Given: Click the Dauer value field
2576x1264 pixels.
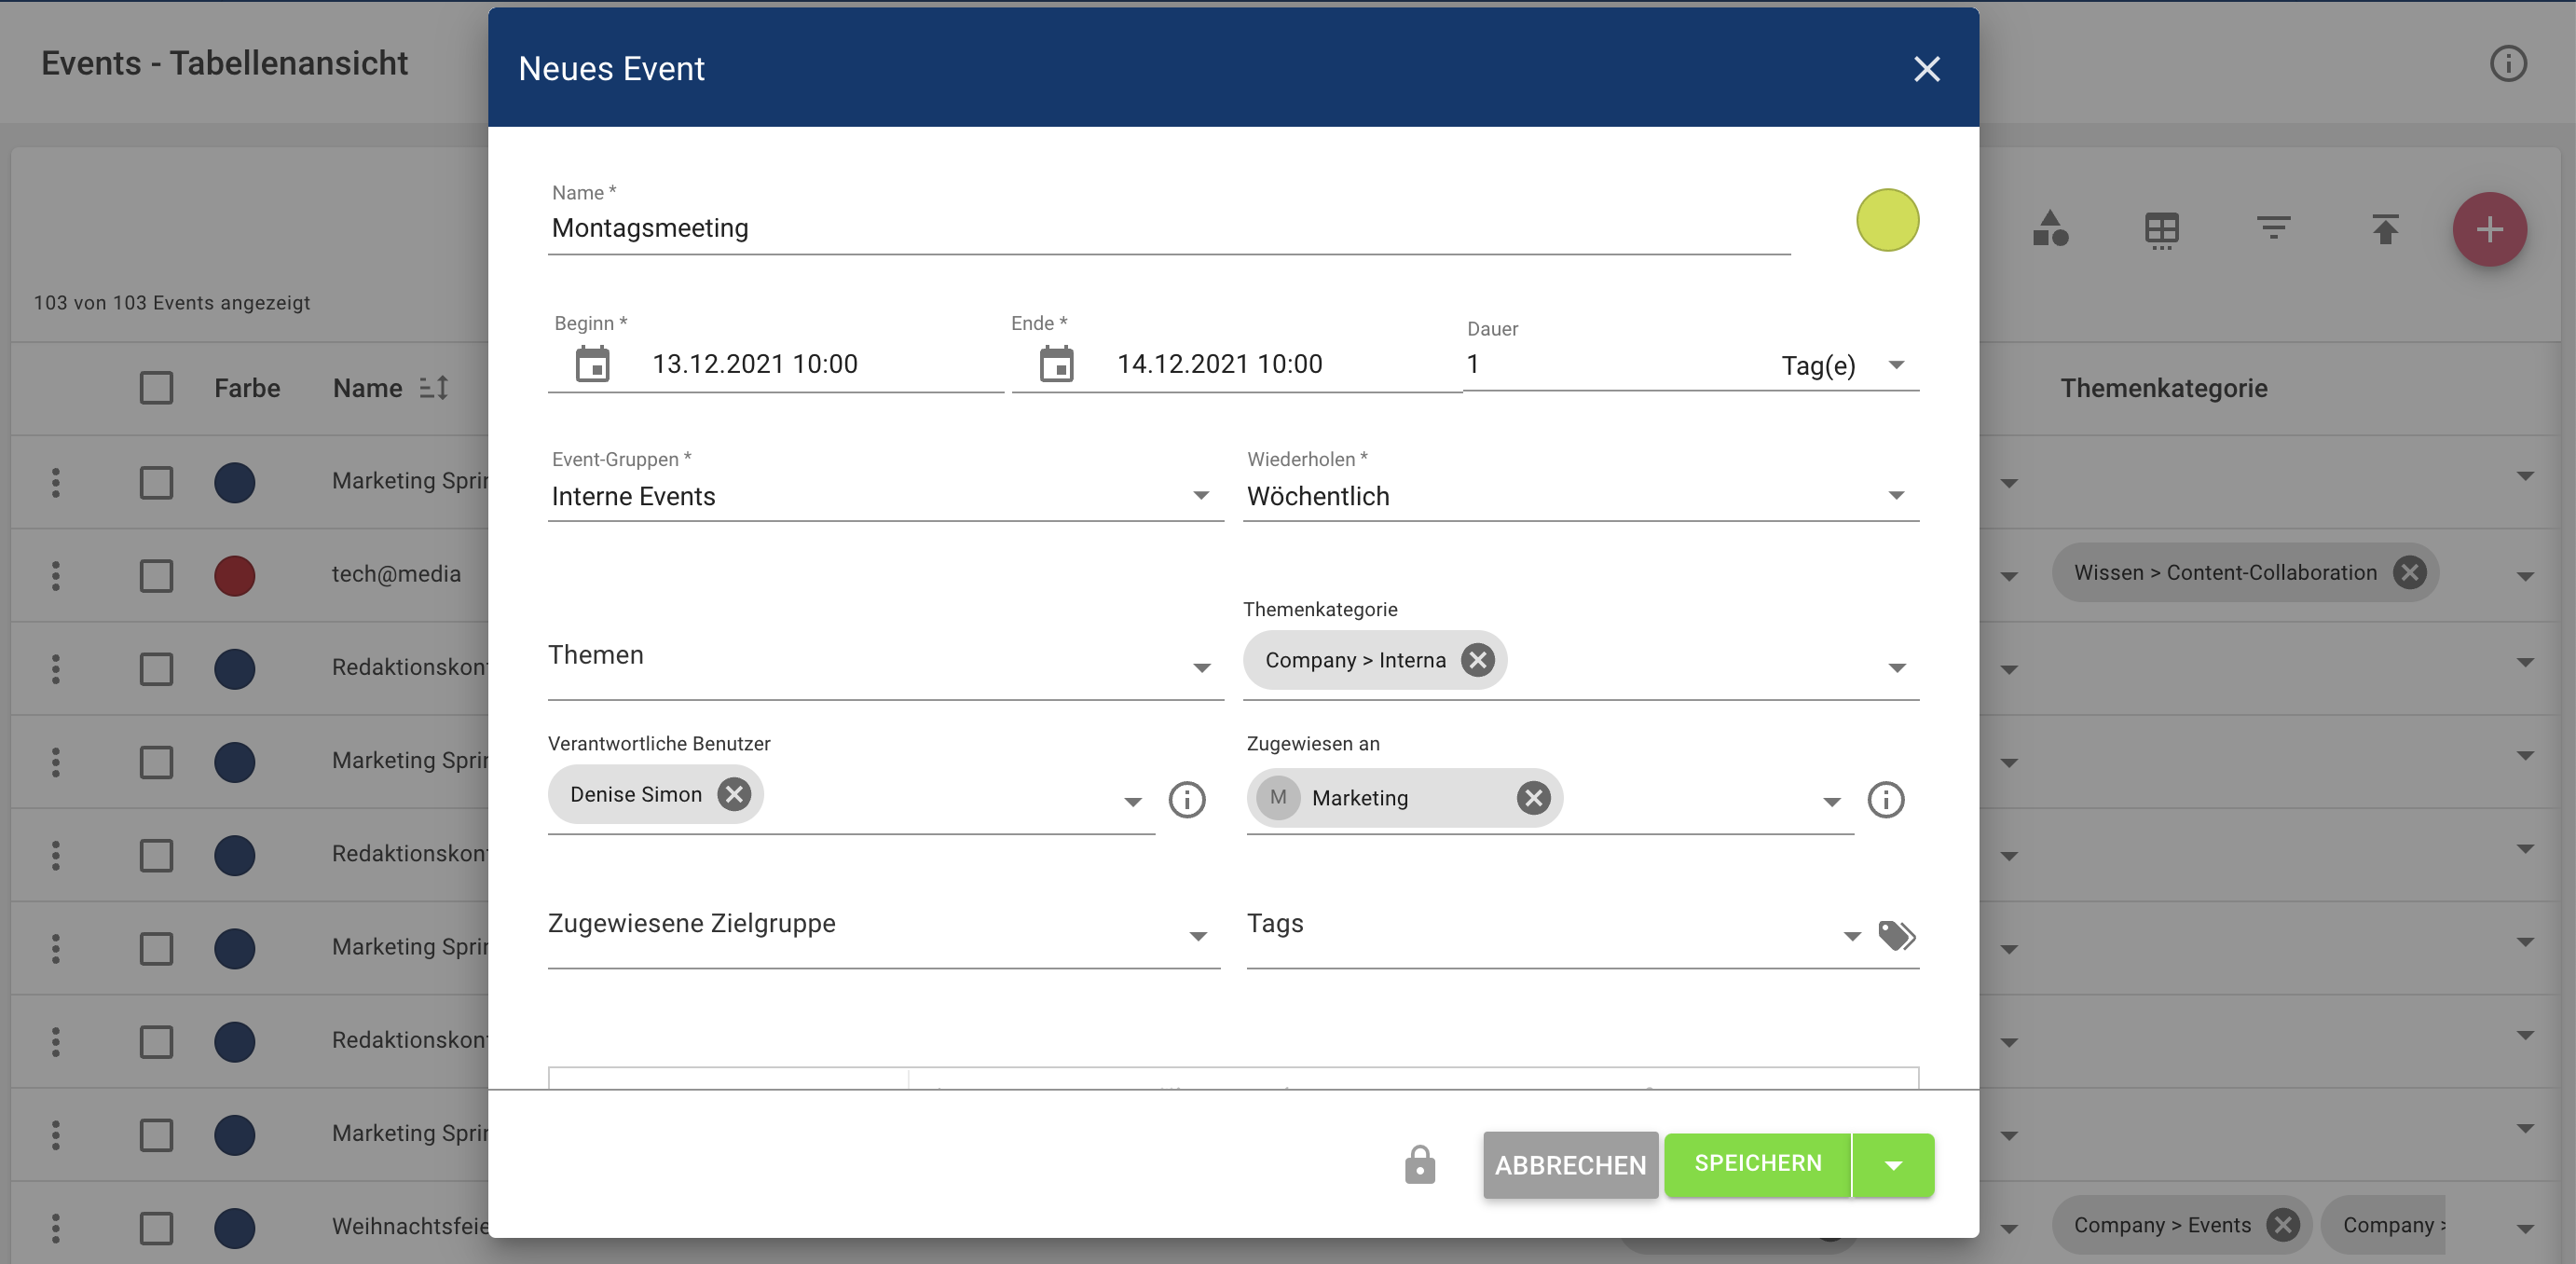Looking at the screenshot, I should tap(1610, 364).
